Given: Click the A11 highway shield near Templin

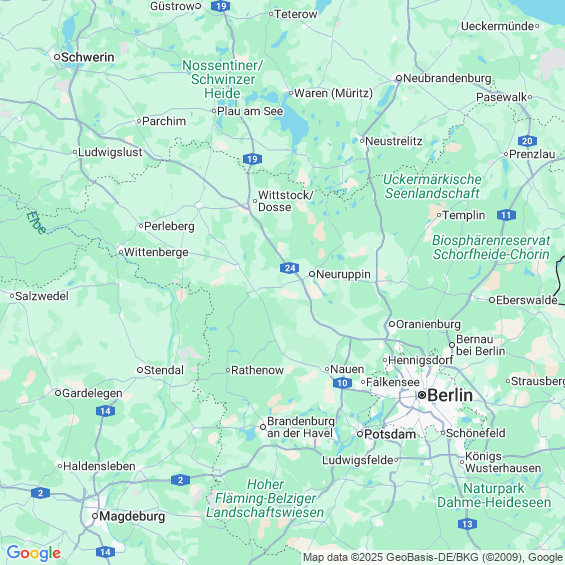Looking at the screenshot, I should (506, 215).
